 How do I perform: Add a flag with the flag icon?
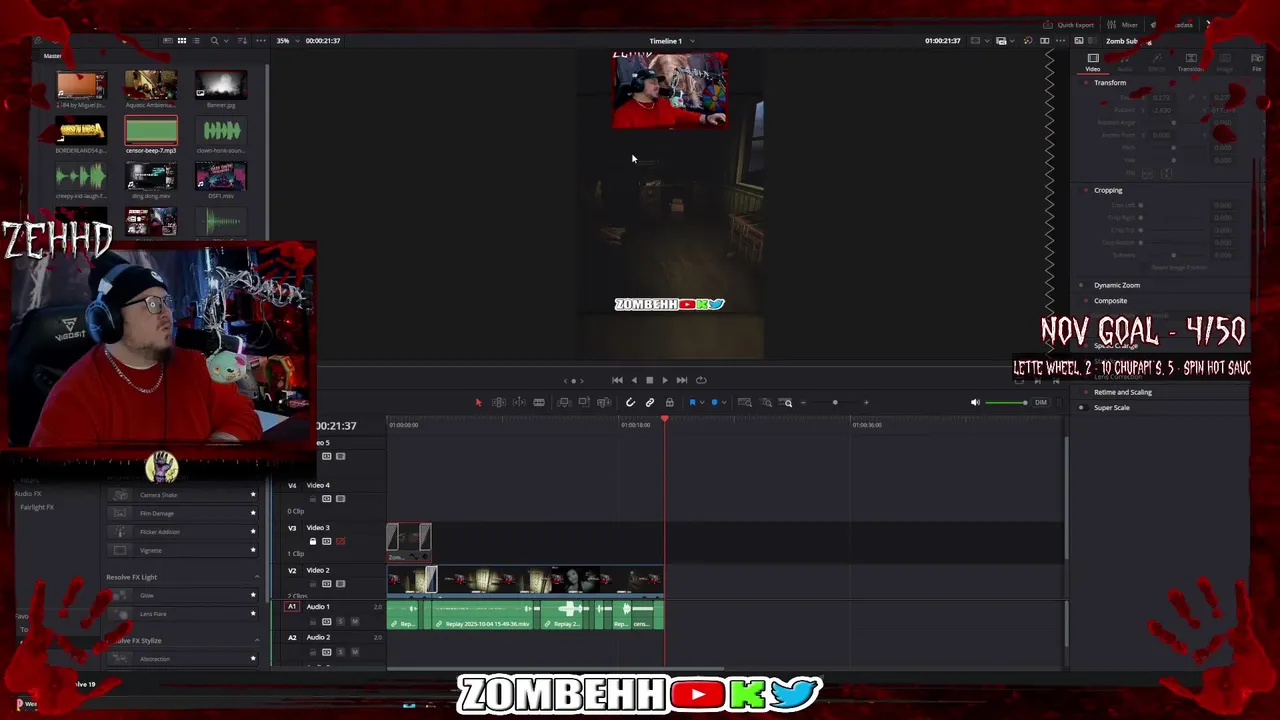tap(692, 402)
